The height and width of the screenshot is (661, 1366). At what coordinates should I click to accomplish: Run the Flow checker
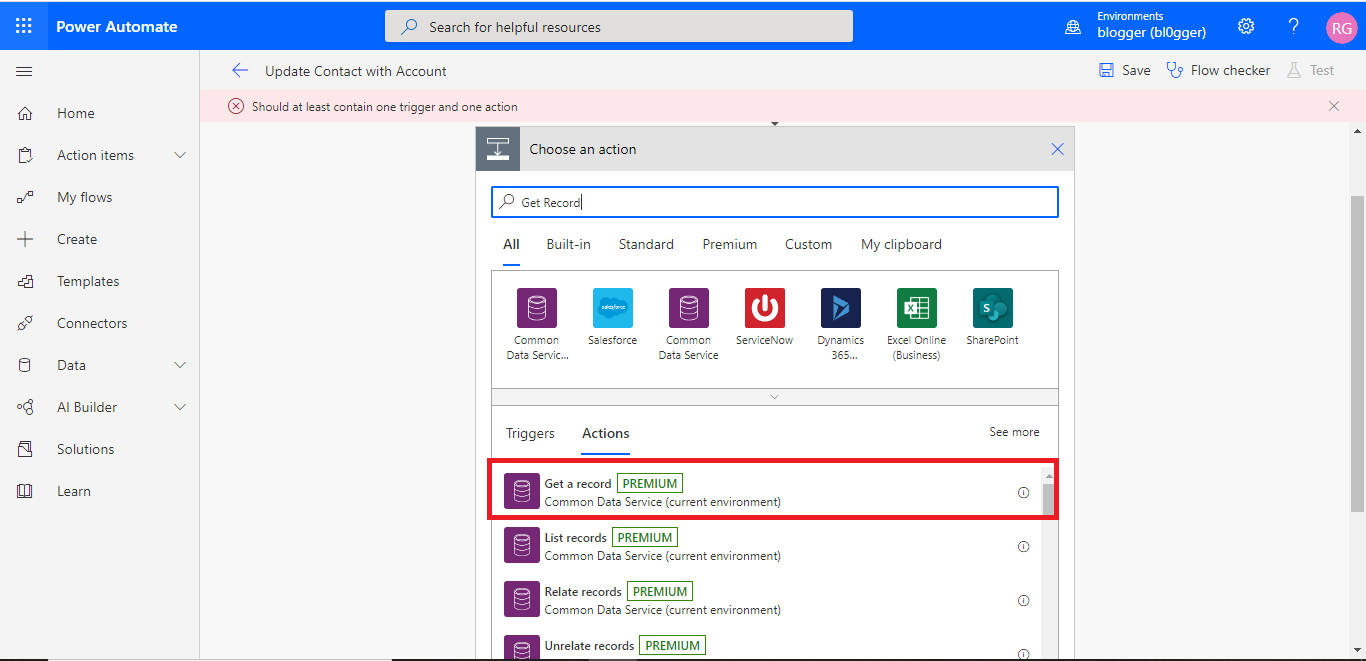tap(1218, 70)
